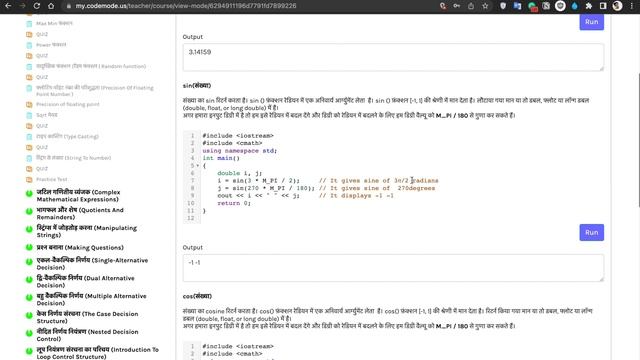Collapse the code block at line 5
Screen dimensions: 640x360
[x=198, y=166]
